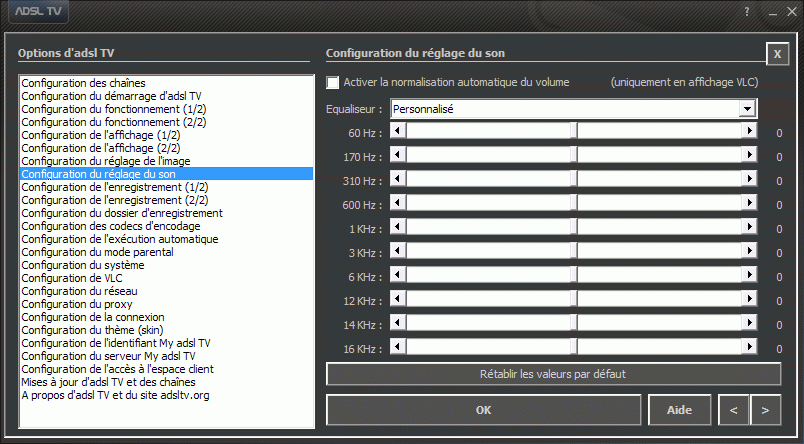Click the 1 KHz slider thumb
This screenshot has width=804, height=444.
coord(574,227)
